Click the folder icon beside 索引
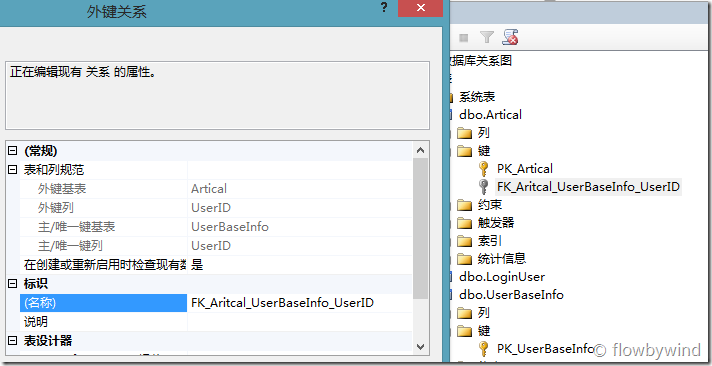Image resolution: width=712 pixels, height=366 pixels. point(465,241)
